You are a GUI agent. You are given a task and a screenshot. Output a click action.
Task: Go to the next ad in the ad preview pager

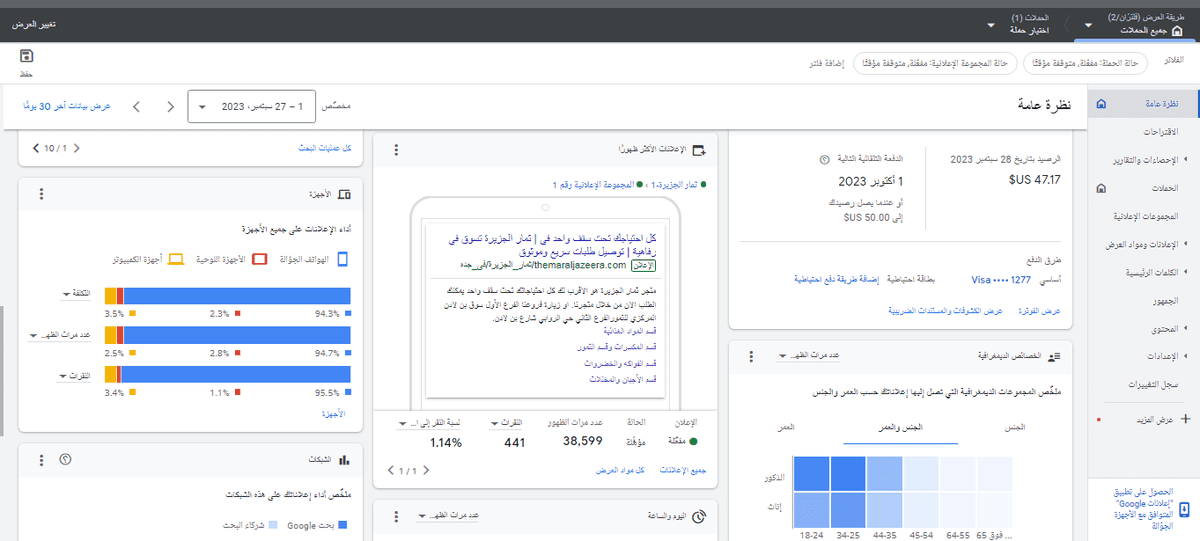click(392, 470)
